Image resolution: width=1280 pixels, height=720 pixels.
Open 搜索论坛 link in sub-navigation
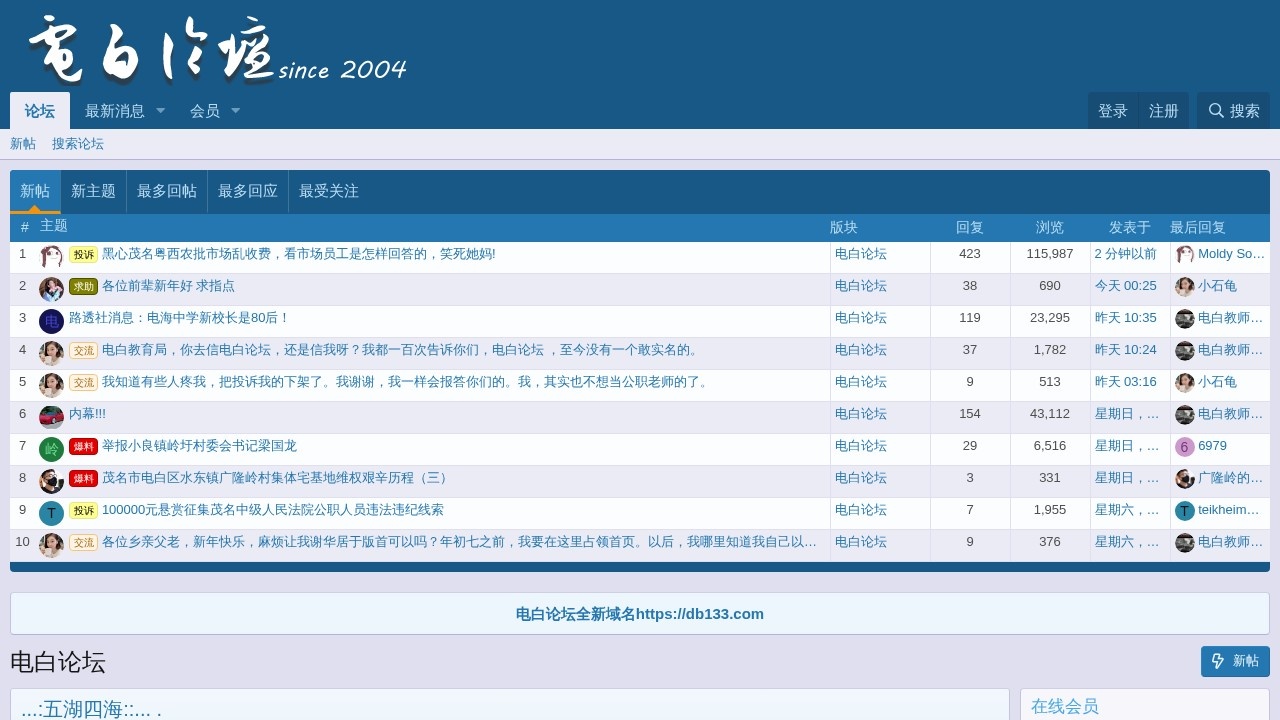coord(78,144)
